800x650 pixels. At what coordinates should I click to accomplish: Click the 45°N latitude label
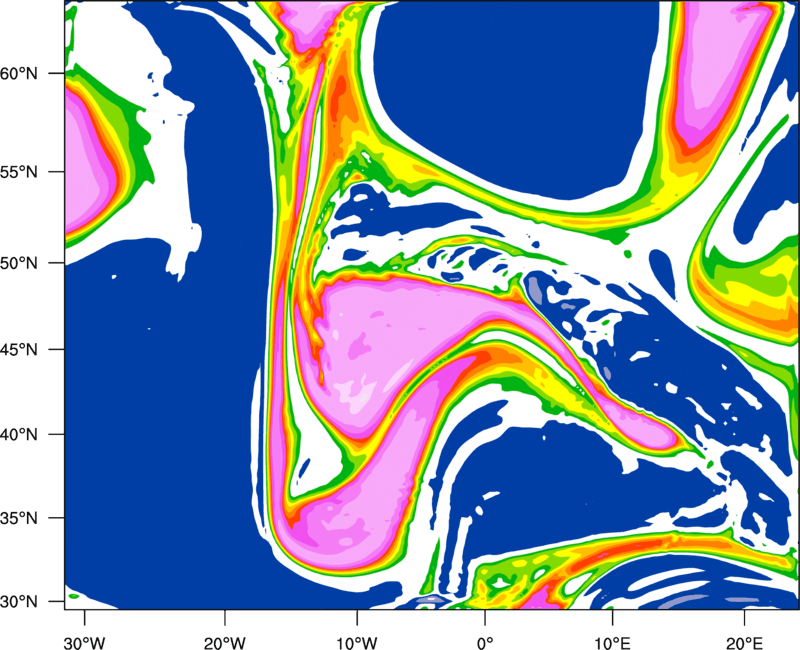click(x=19, y=349)
